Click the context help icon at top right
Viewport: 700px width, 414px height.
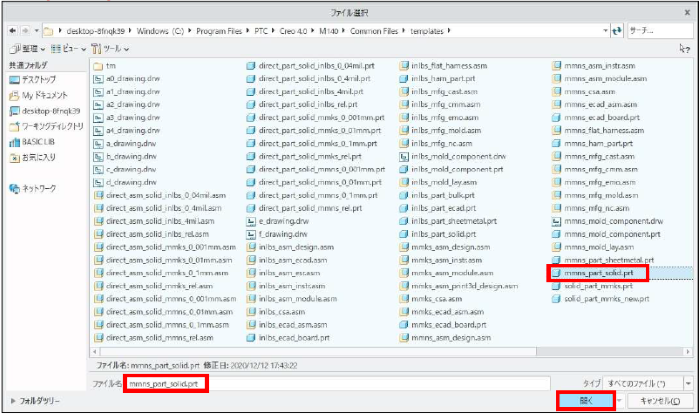coord(688,48)
